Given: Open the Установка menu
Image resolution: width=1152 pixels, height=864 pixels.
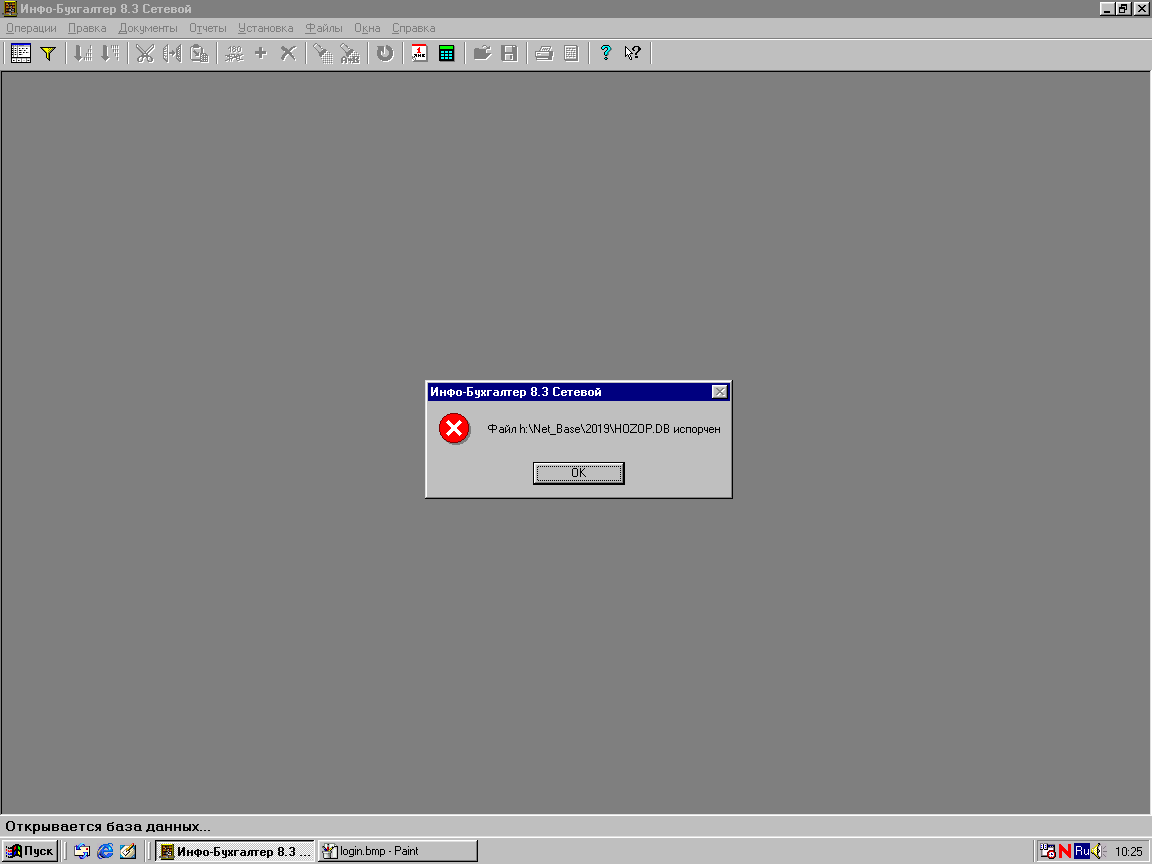Looking at the screenshot, I should click(265, 28).
